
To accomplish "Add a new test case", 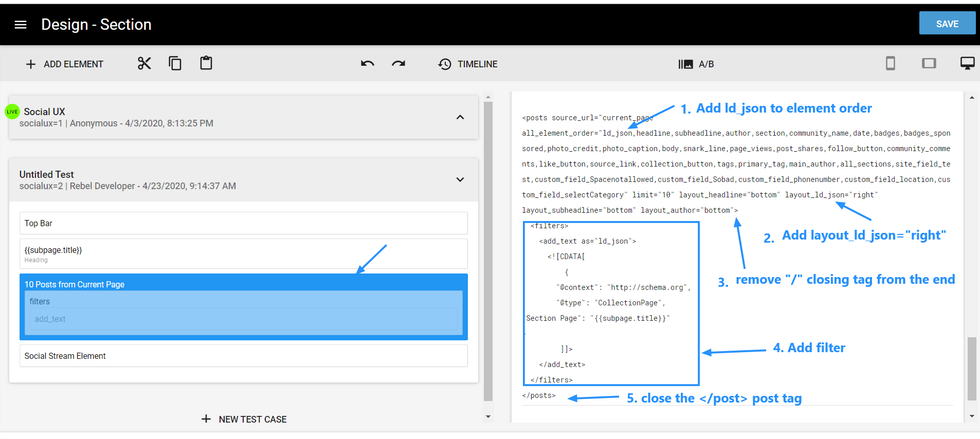I will pos(243,419).
